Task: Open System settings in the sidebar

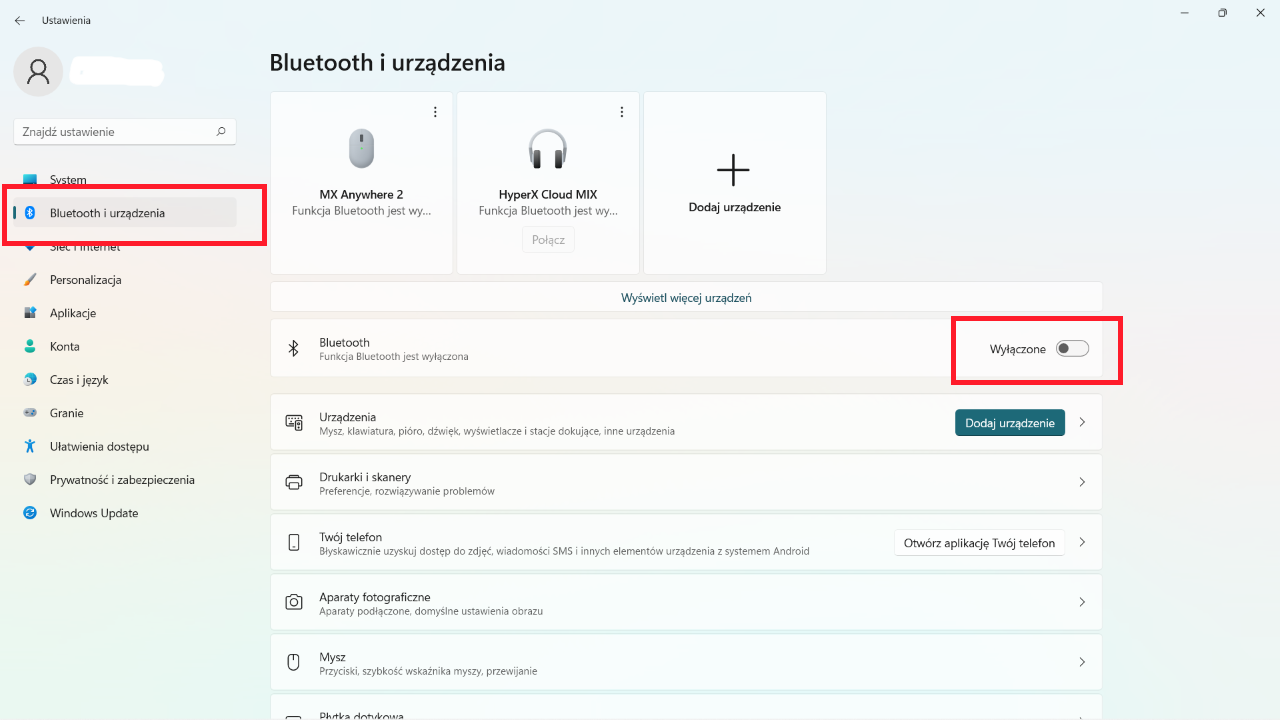Action: (x=69, y=179)
